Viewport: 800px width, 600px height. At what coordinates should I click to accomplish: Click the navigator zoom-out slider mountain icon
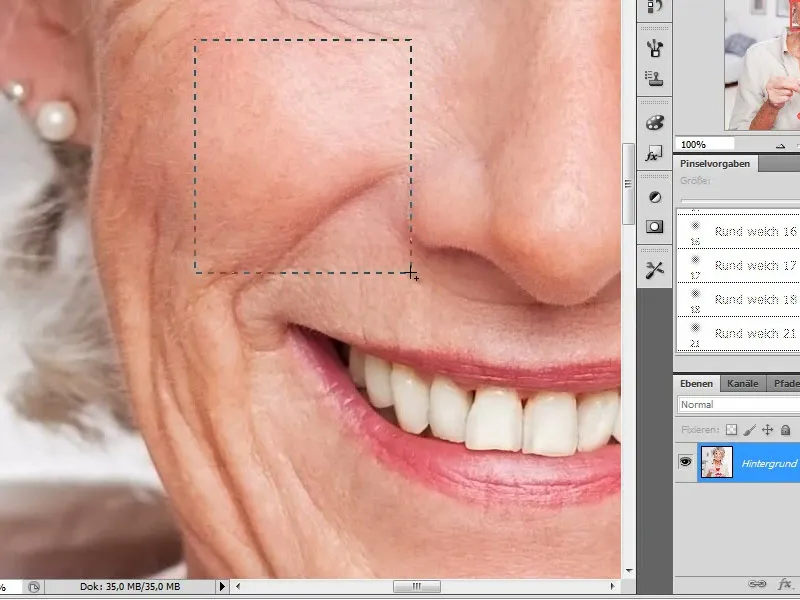click(781, 144)
